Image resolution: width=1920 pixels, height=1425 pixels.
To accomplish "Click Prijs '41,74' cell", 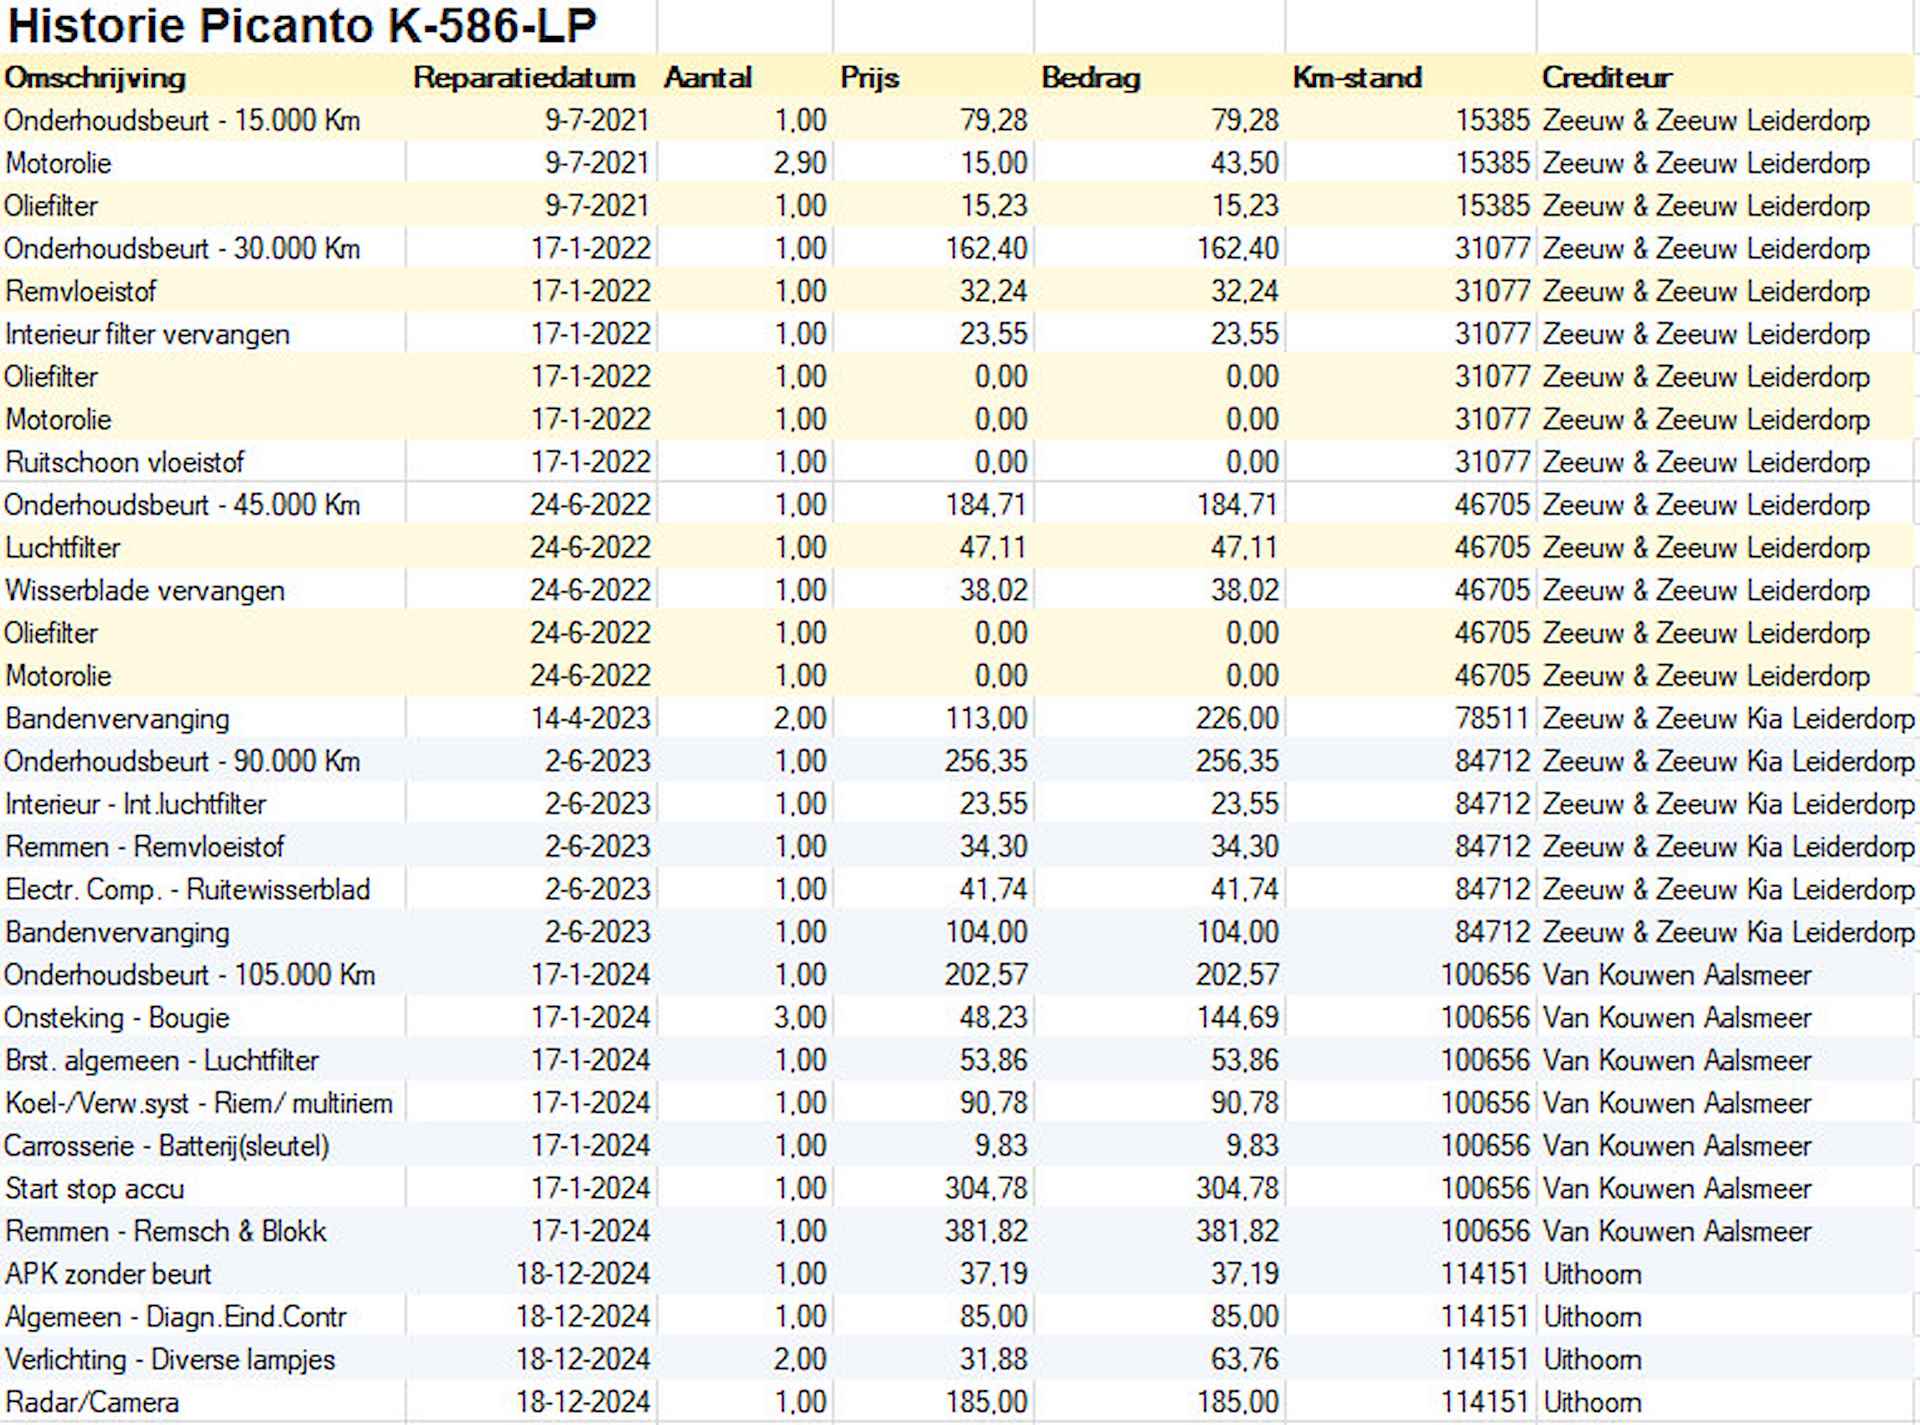I will coord(993,890).
